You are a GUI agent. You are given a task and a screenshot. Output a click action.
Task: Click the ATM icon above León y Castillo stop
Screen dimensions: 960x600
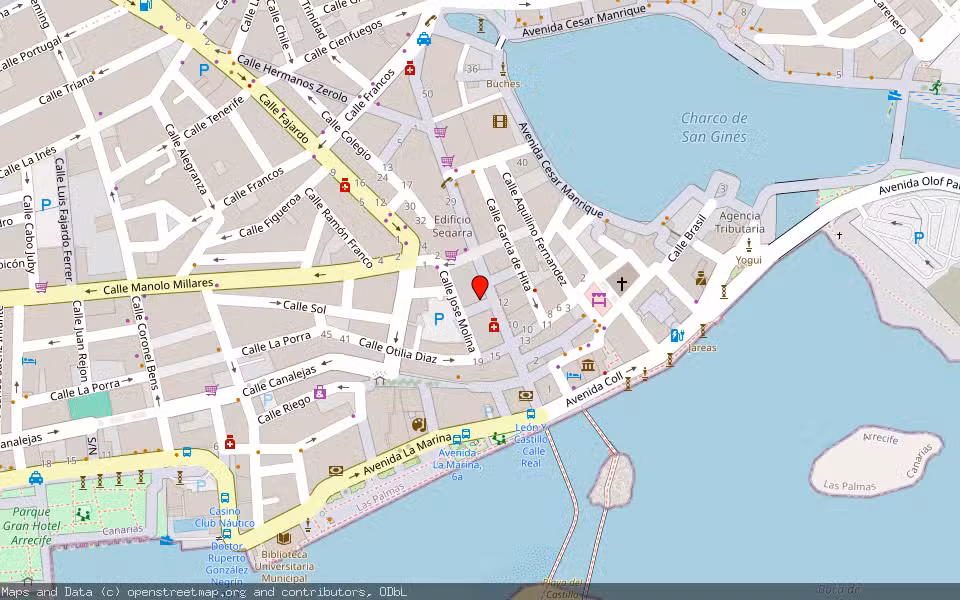point(525,396)
